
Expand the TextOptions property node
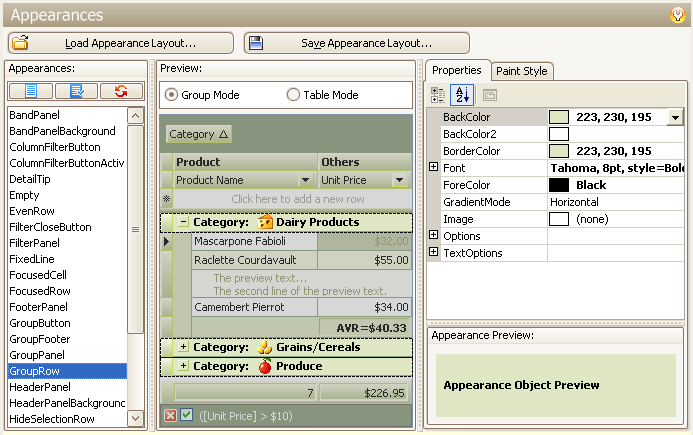(x=434, y=252)
